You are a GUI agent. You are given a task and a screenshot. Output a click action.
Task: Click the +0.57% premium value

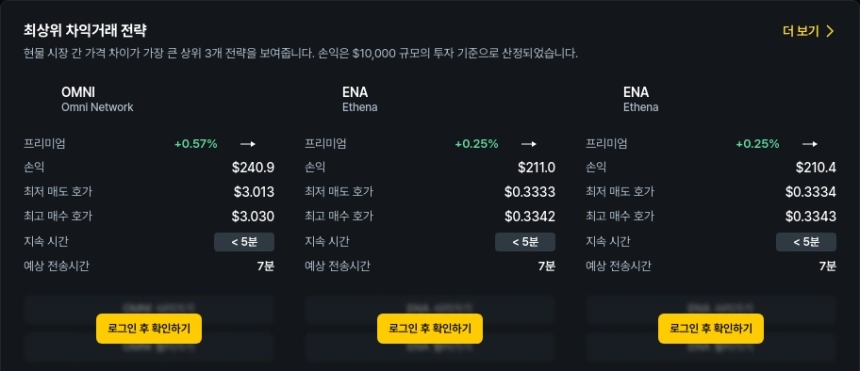(196, 144)
